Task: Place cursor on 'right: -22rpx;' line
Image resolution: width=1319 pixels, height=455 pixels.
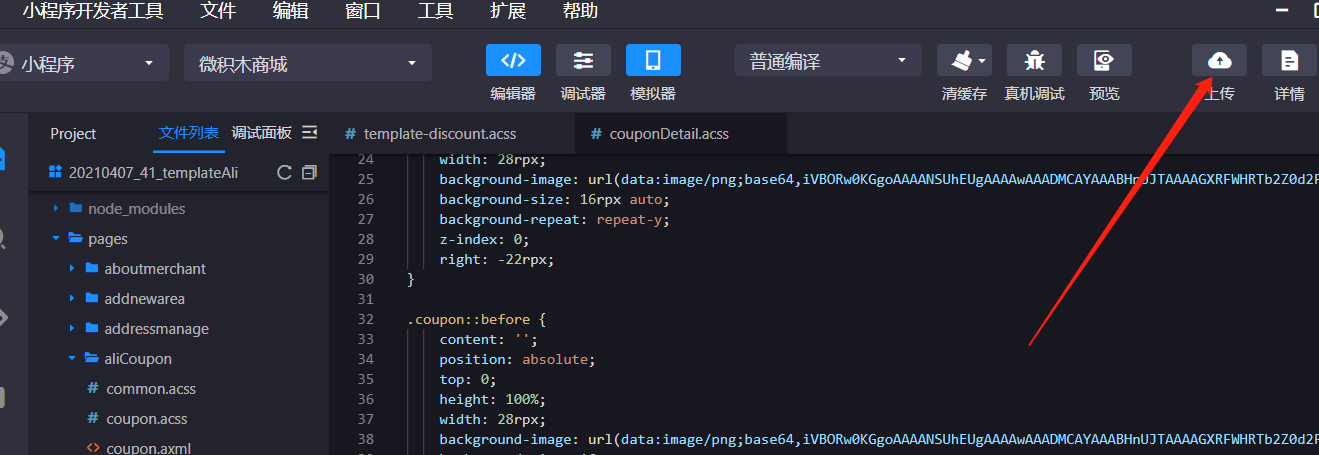Action: pos(496,259)
